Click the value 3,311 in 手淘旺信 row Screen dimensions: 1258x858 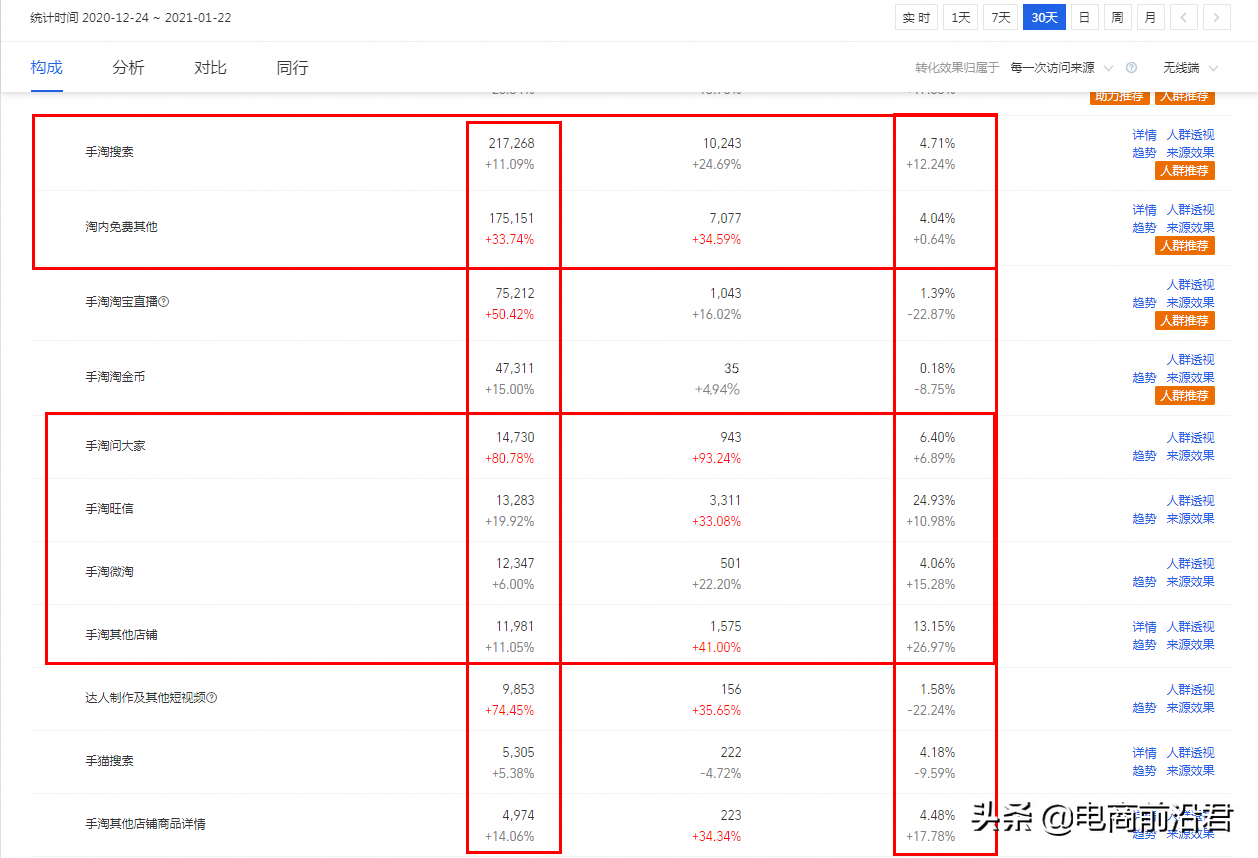pos(723,500)
